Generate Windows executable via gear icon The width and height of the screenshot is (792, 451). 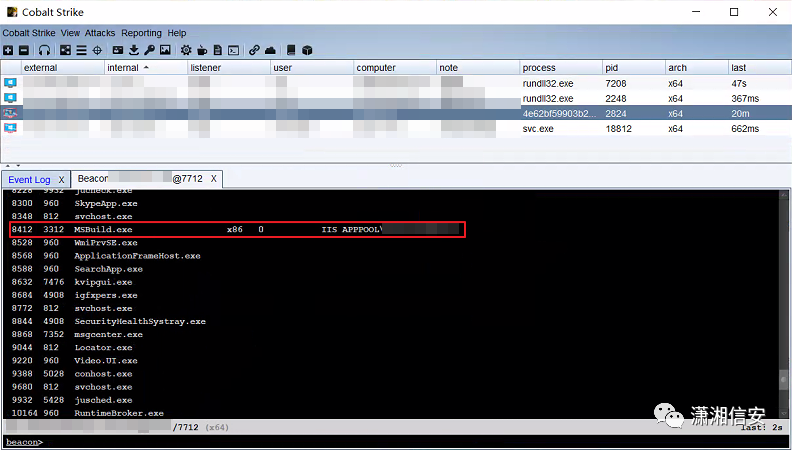tap(186, 50)
